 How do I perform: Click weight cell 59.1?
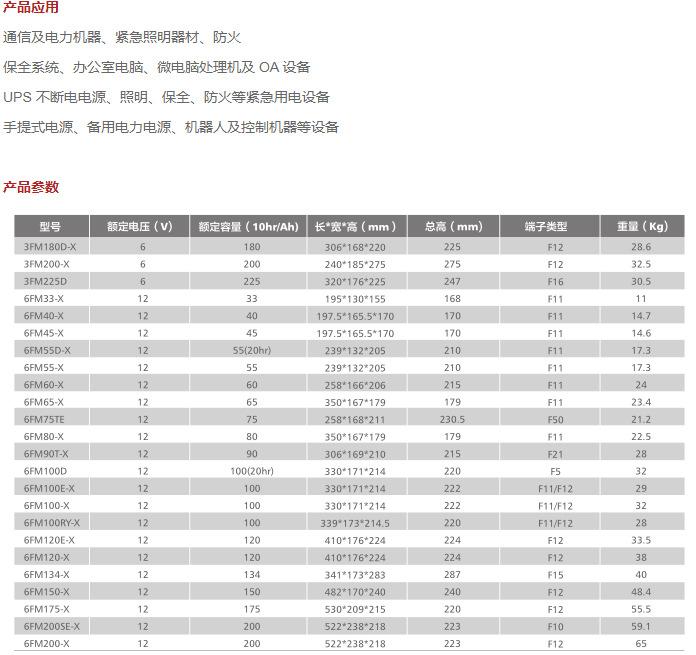pyautogui.click(x=641, y=626)
